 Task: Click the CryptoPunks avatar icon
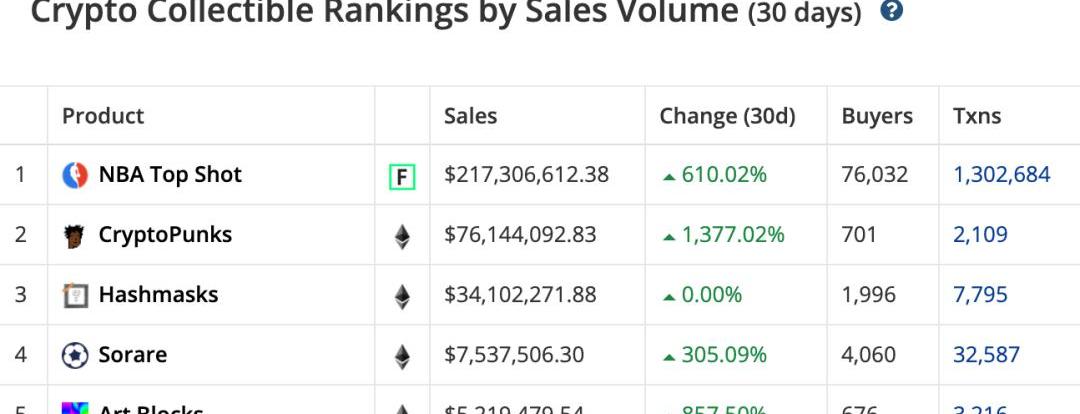(x=75, y=236)
